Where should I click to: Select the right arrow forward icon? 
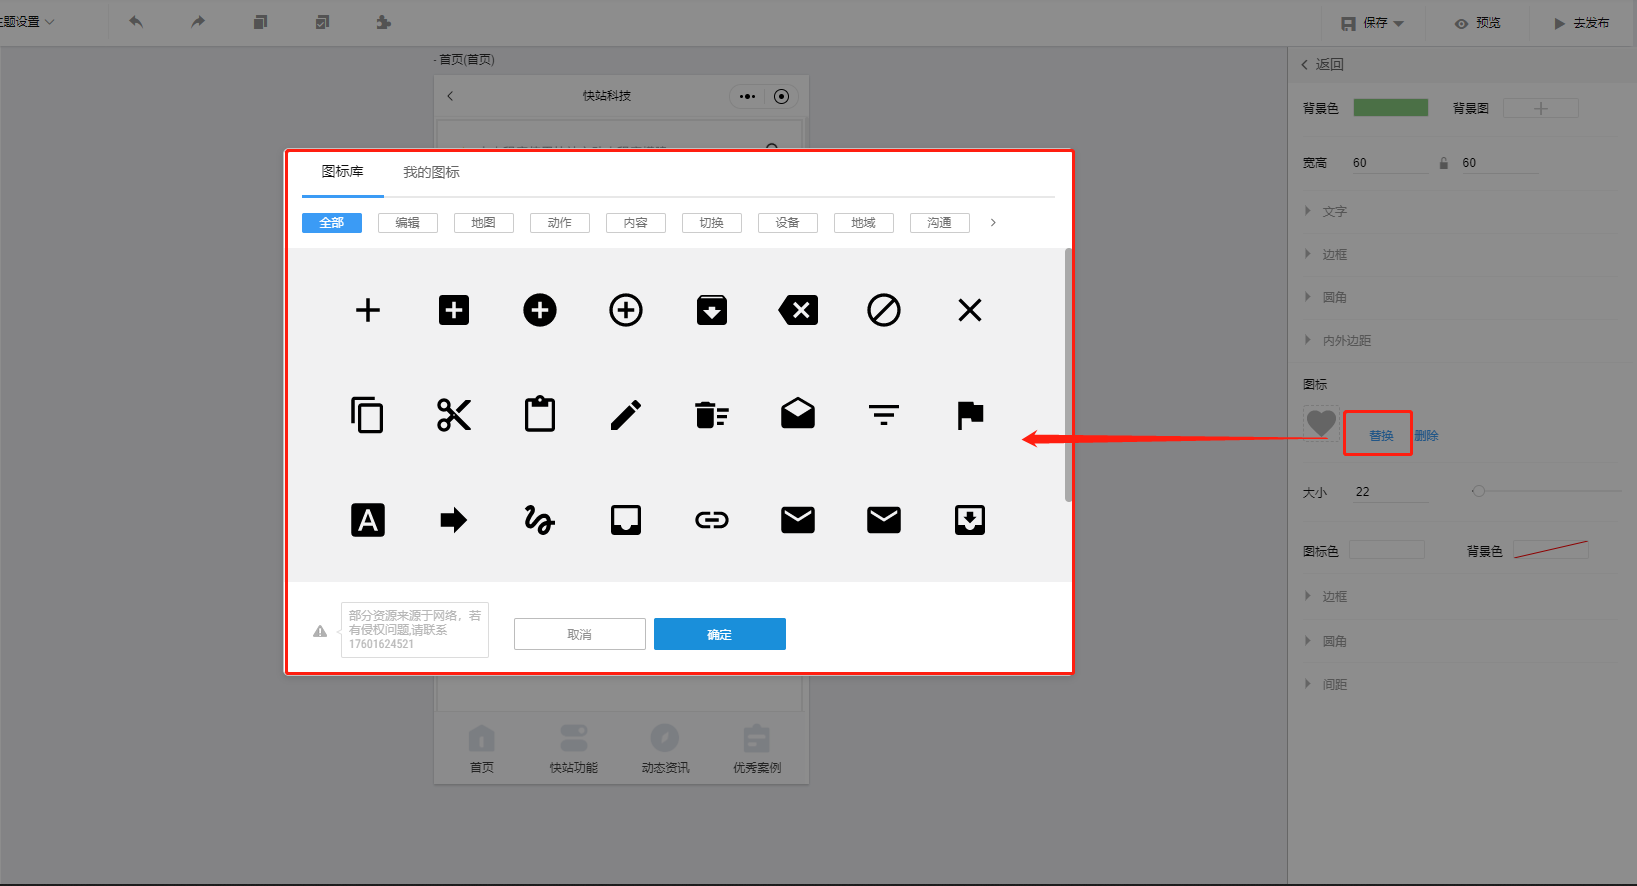pyautogui.click(x=454, y=520)
